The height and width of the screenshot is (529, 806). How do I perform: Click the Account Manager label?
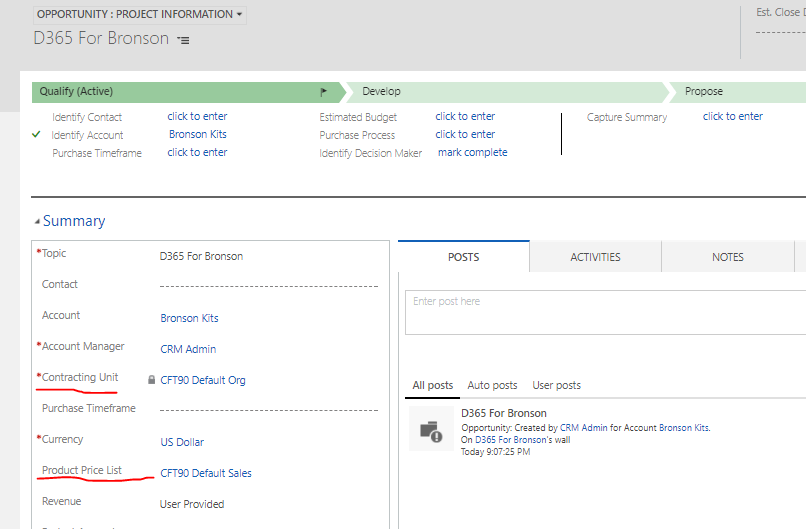pyautogui.click(x=83, y=346)
